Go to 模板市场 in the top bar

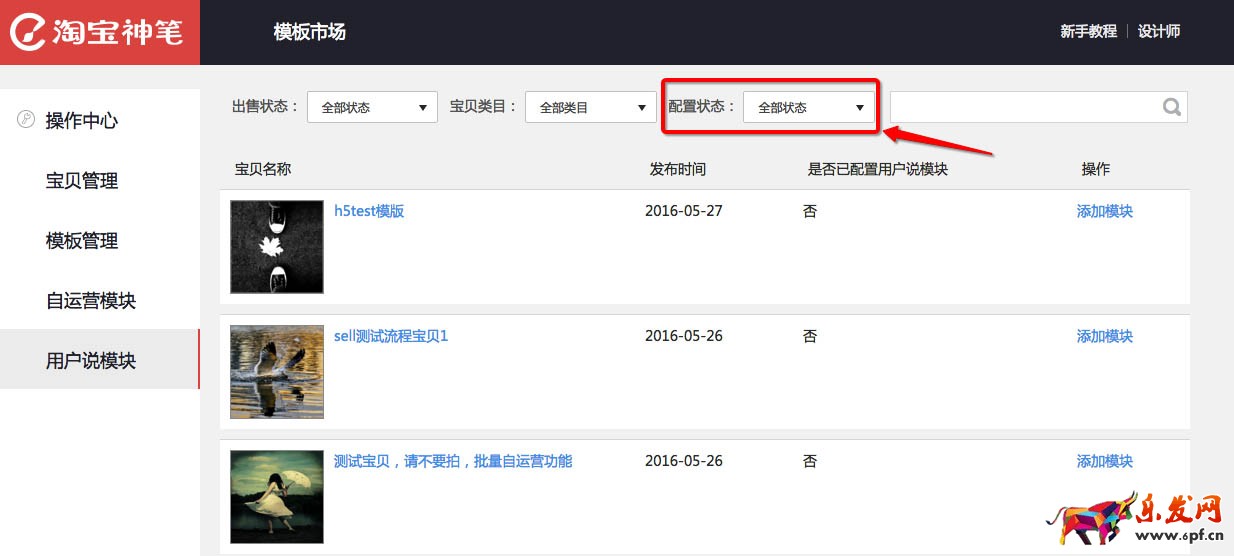(x=309, y=32)
